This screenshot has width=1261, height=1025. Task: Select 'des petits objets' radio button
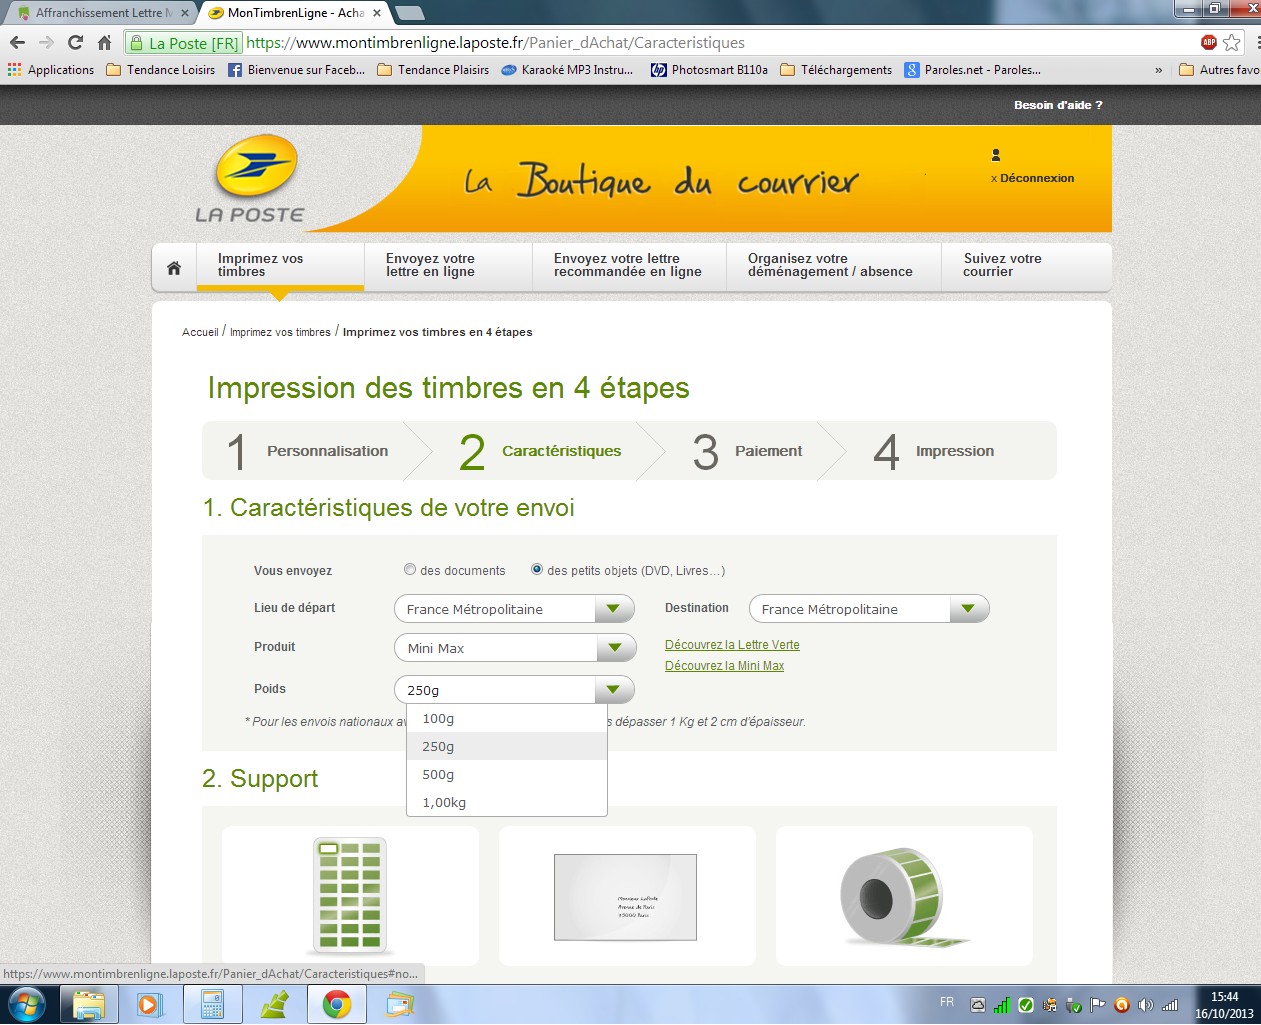click(x=537, y=569)
